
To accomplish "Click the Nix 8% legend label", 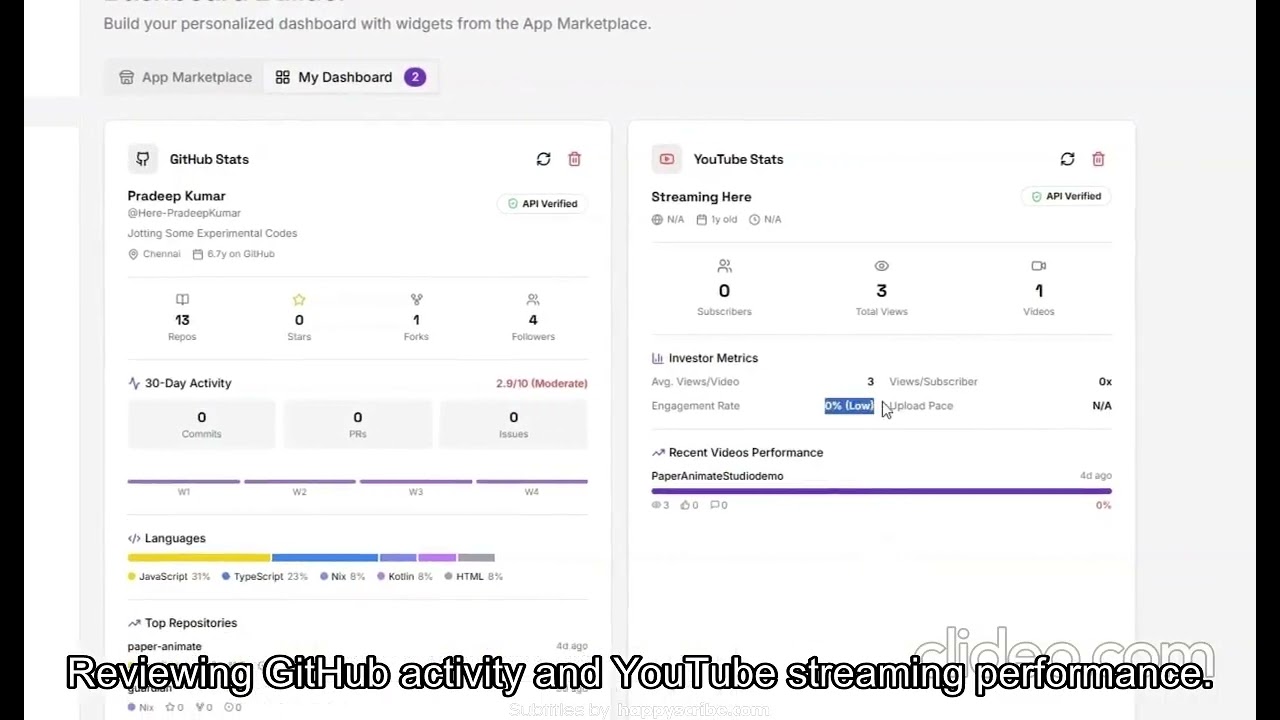I will click(x=343, y=577).
